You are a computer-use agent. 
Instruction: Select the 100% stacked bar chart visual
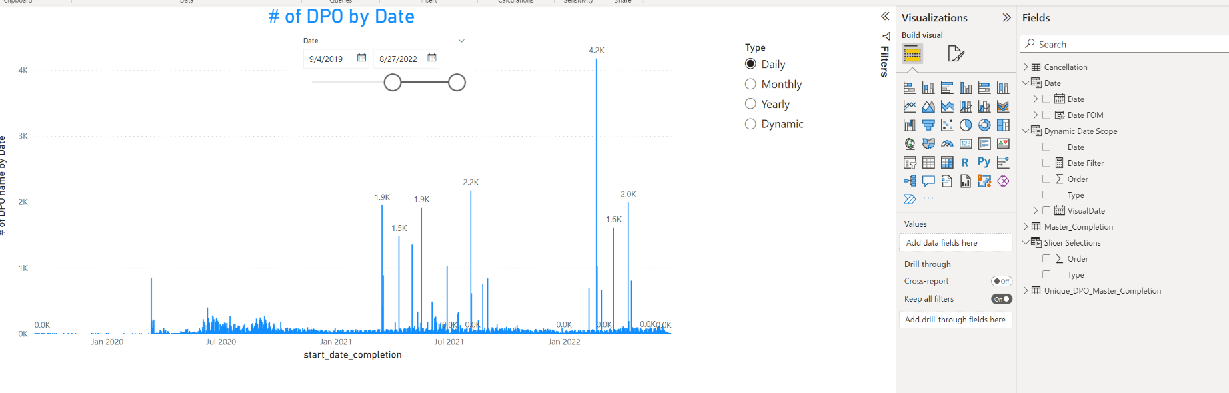click(984, 88)
